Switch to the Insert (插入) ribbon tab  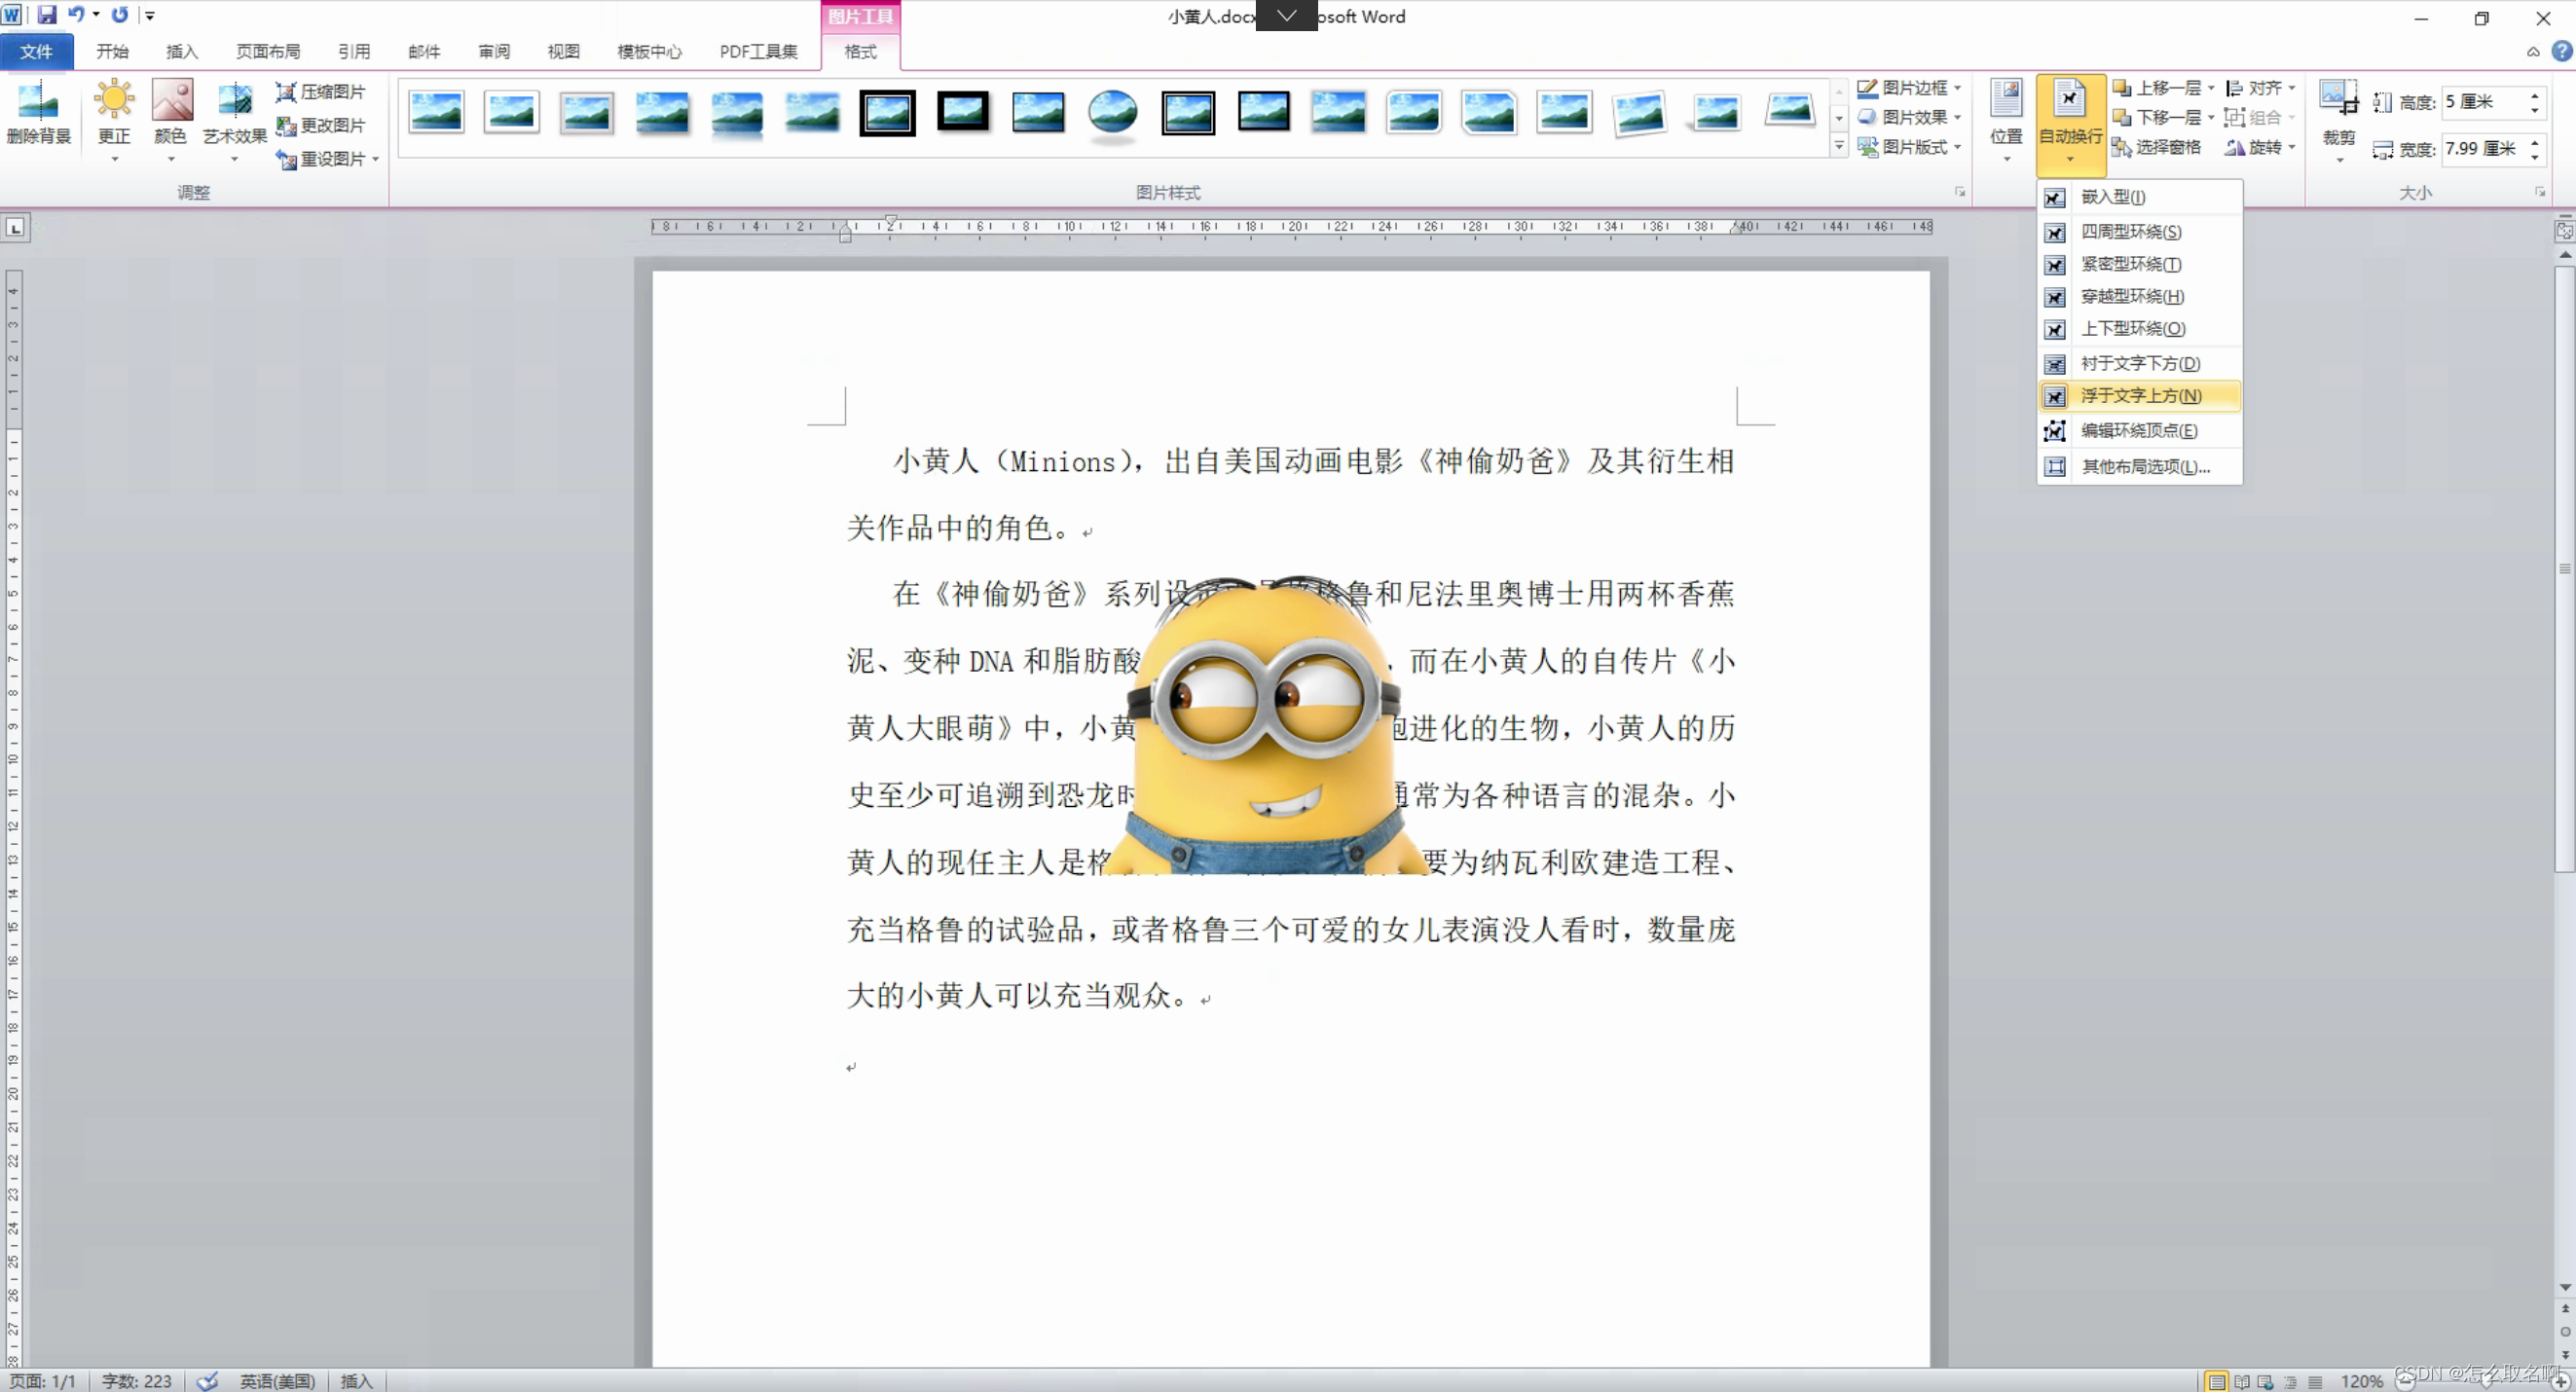tap(181, 52)
